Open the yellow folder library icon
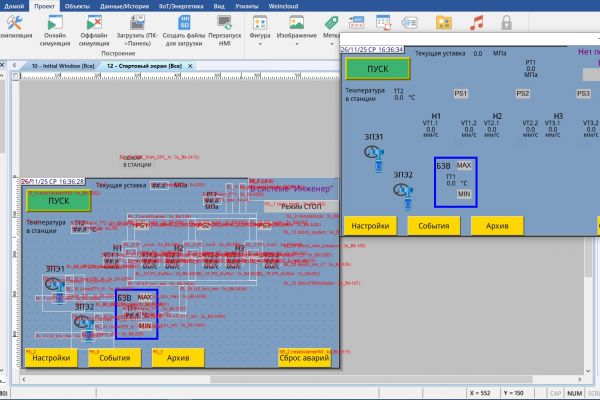Image resolution: width=600 pixels, height=400 pixels. click(444, 23)
